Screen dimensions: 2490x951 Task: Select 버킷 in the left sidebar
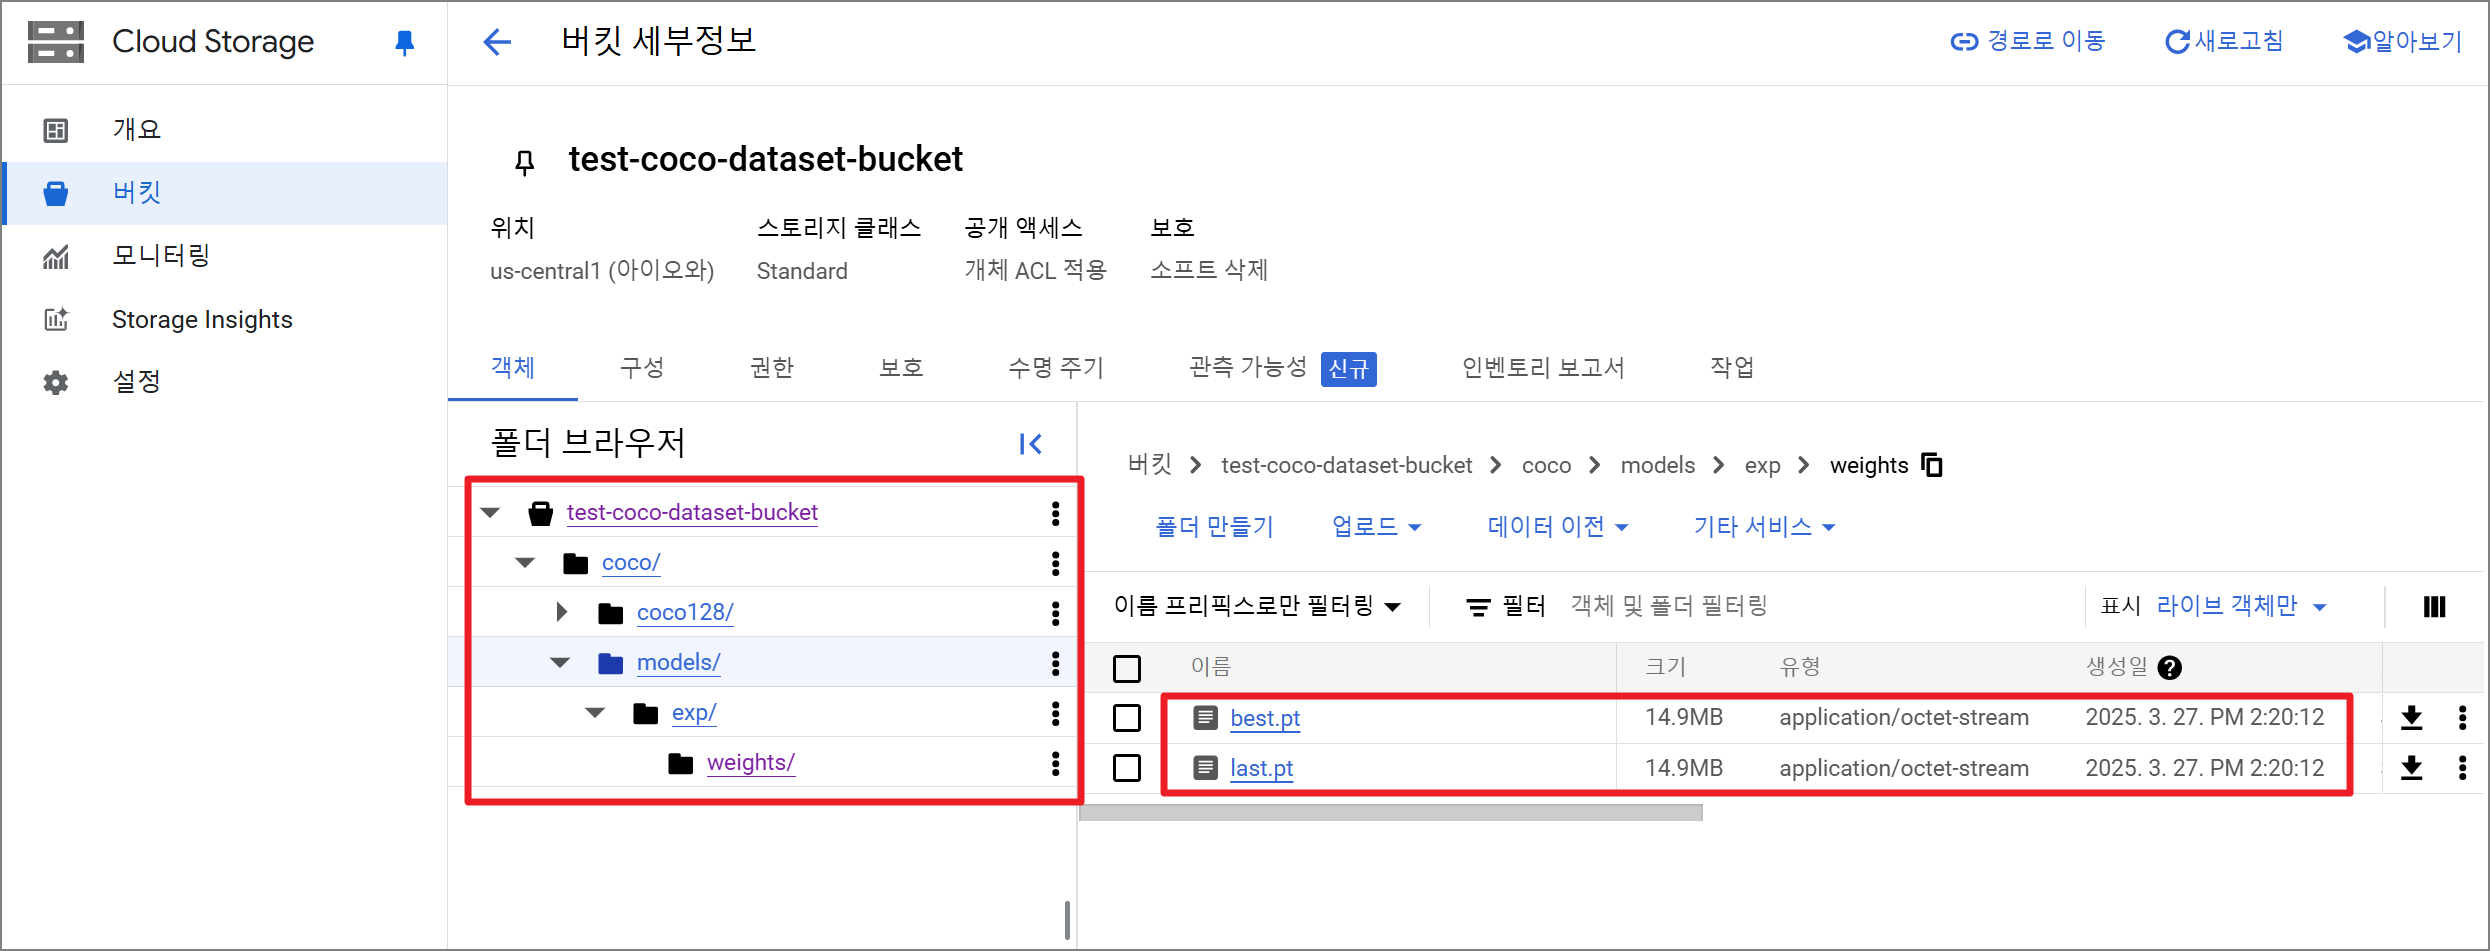tap(225, 193)
